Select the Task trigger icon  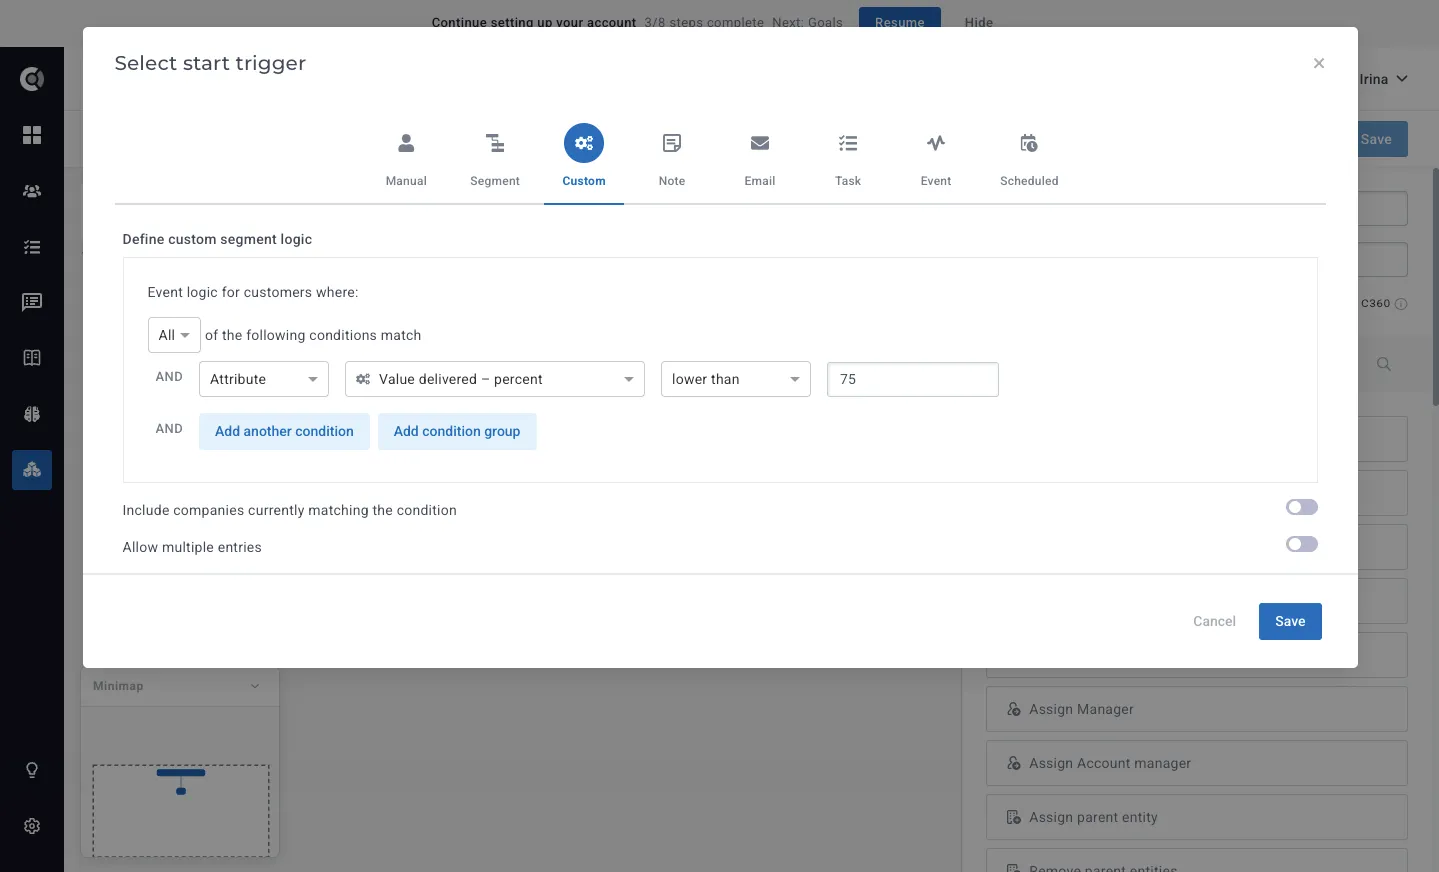click(848, 143)
